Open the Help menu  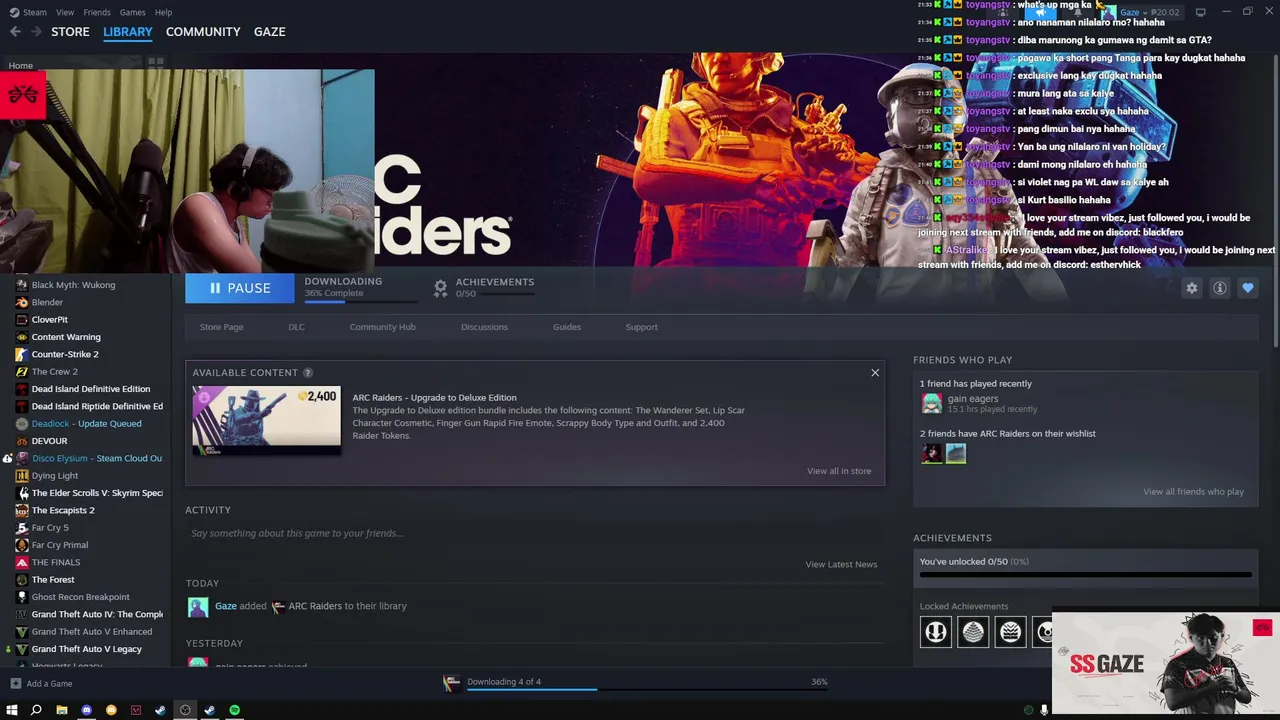[164, 12]
